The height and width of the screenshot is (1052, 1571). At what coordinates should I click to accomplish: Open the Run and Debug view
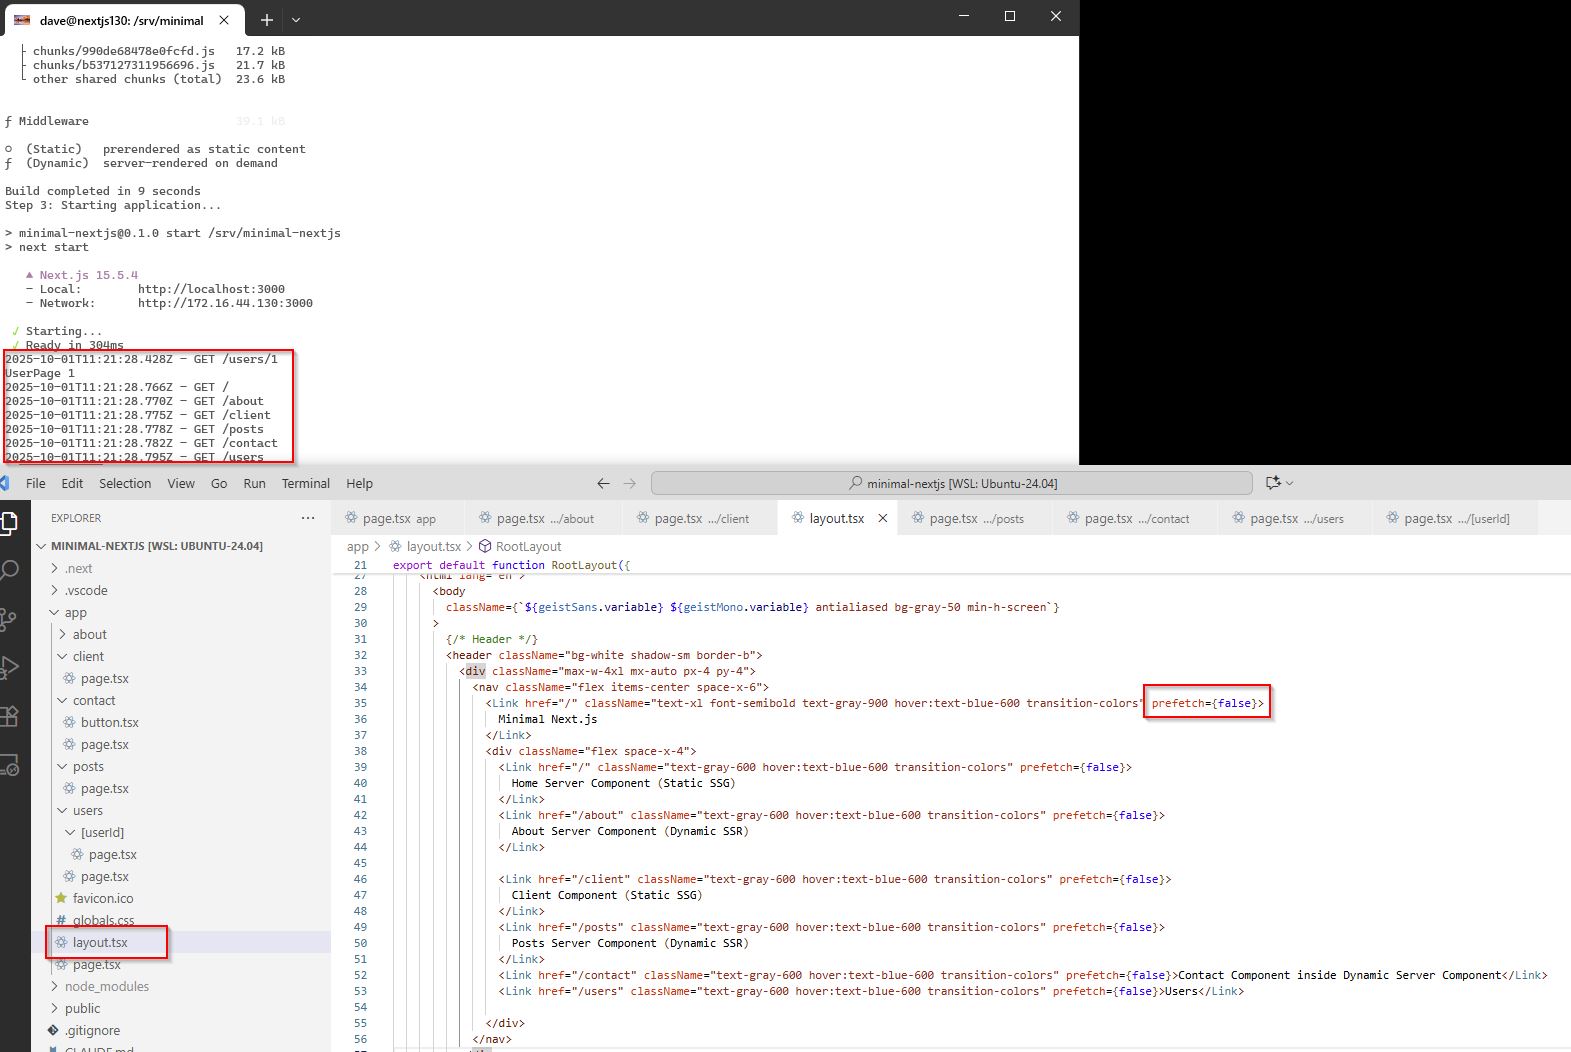9,667
